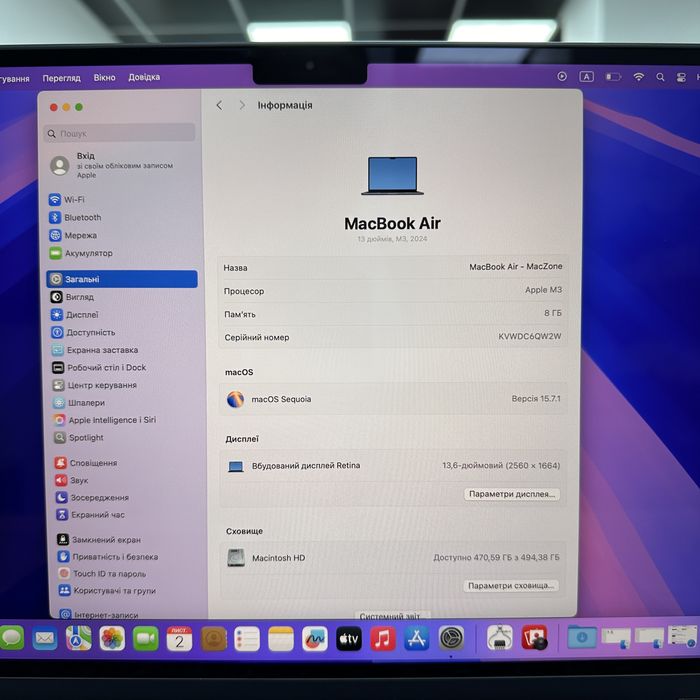
Task: Open Mail from the Dock
Action: pos(45,638)
